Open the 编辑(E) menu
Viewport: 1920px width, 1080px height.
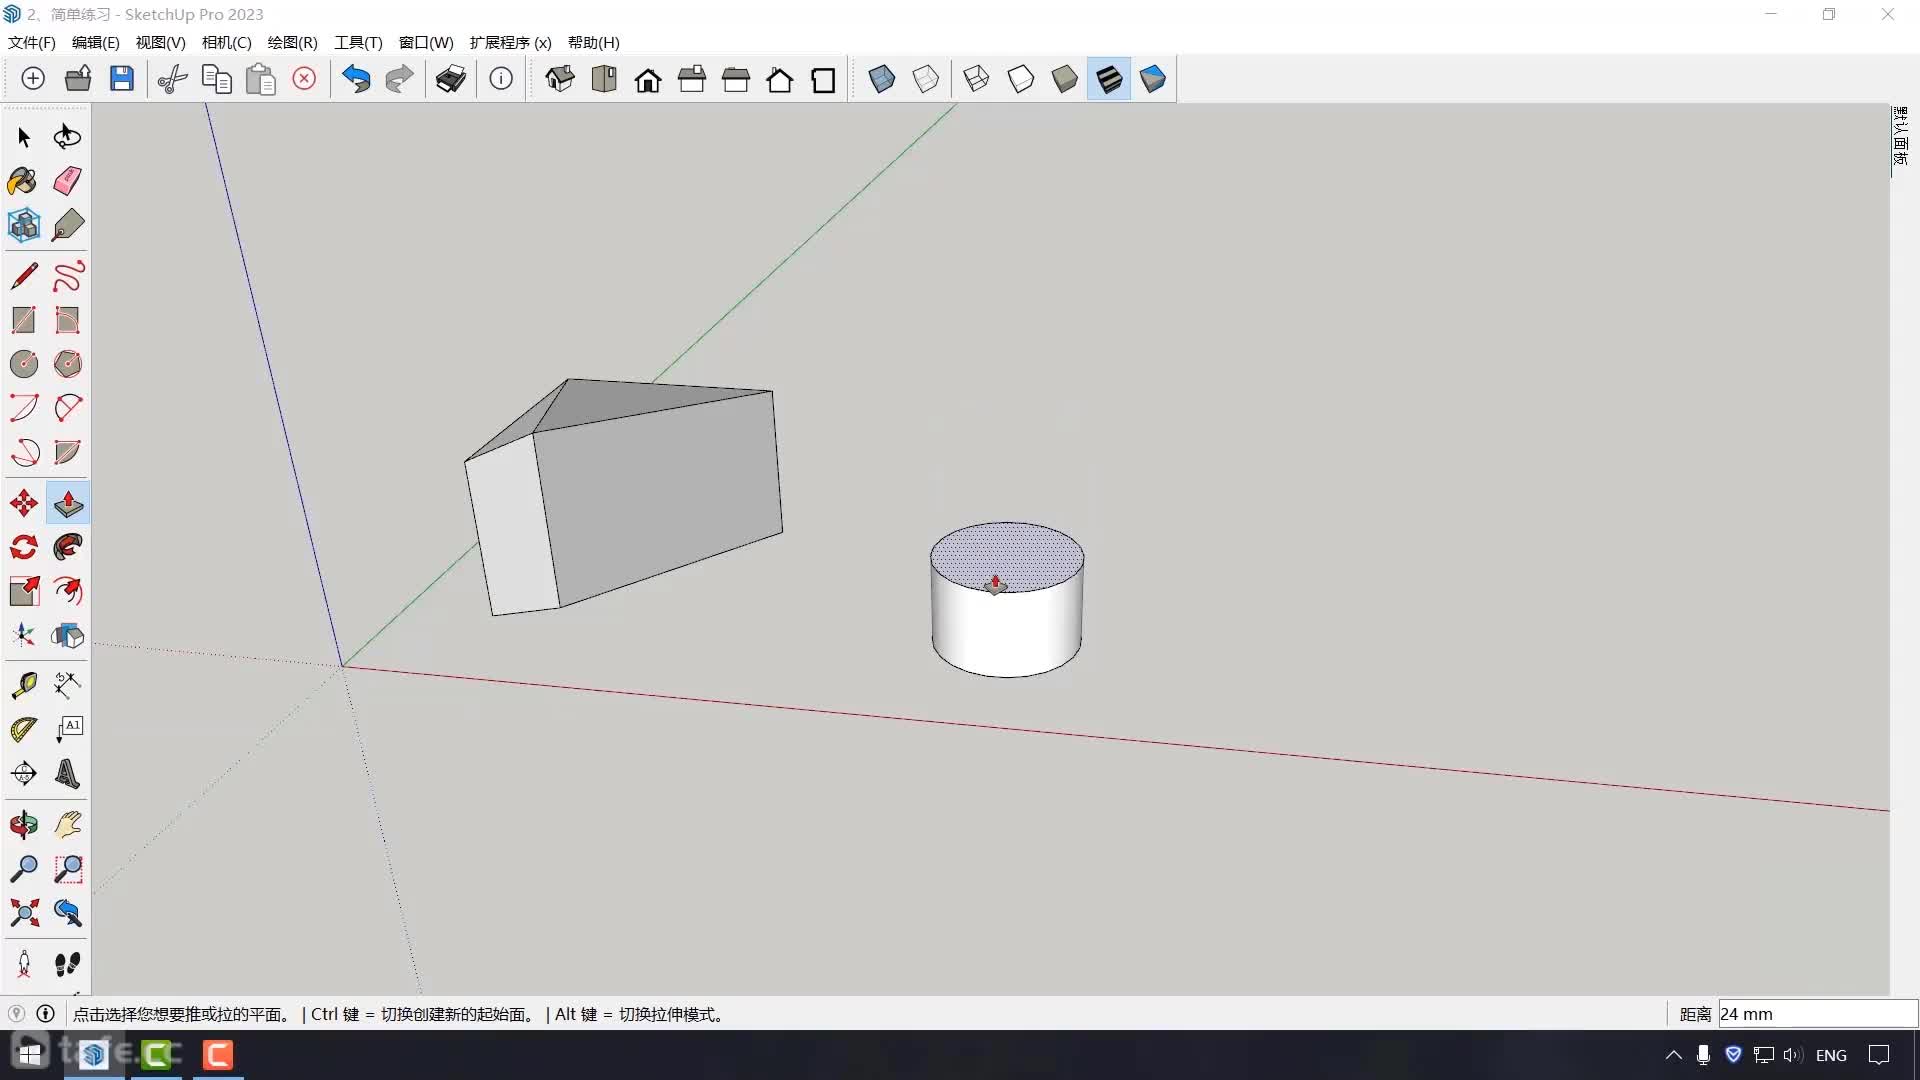coord(96,42)
